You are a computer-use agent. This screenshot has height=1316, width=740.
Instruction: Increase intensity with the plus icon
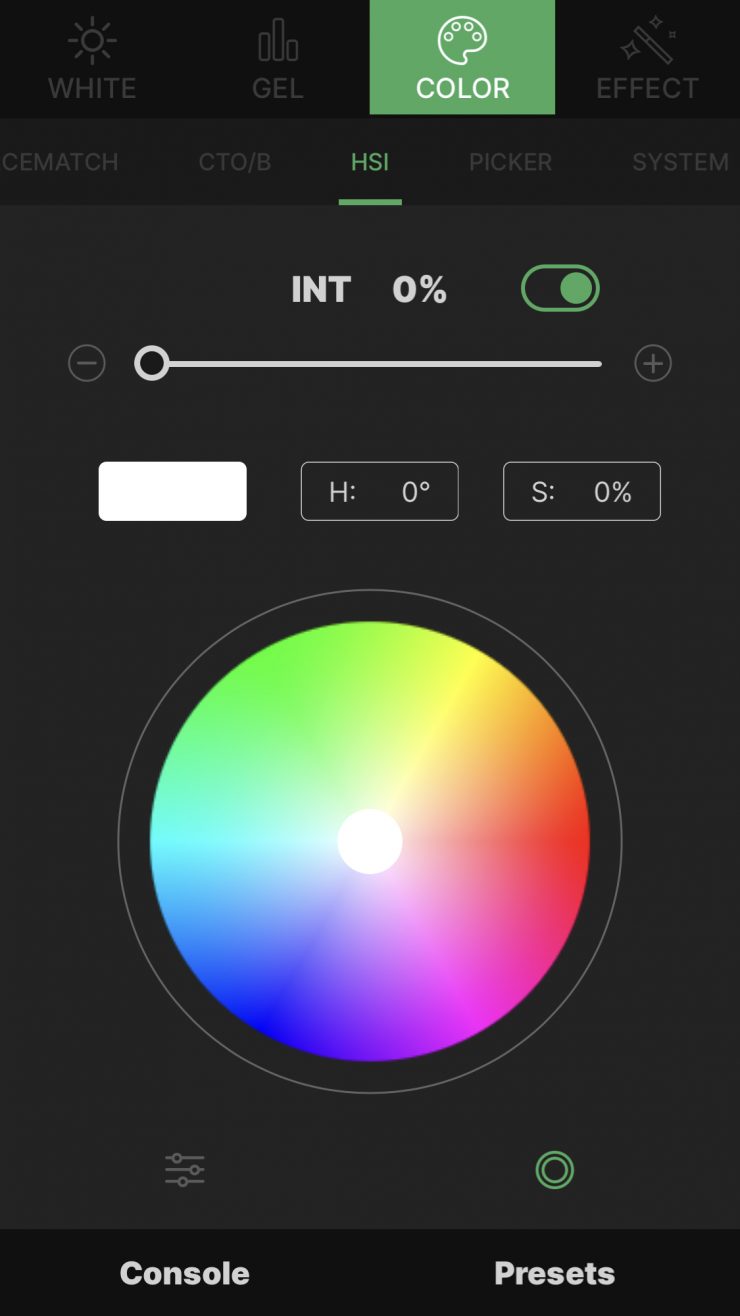click(653, 363)
